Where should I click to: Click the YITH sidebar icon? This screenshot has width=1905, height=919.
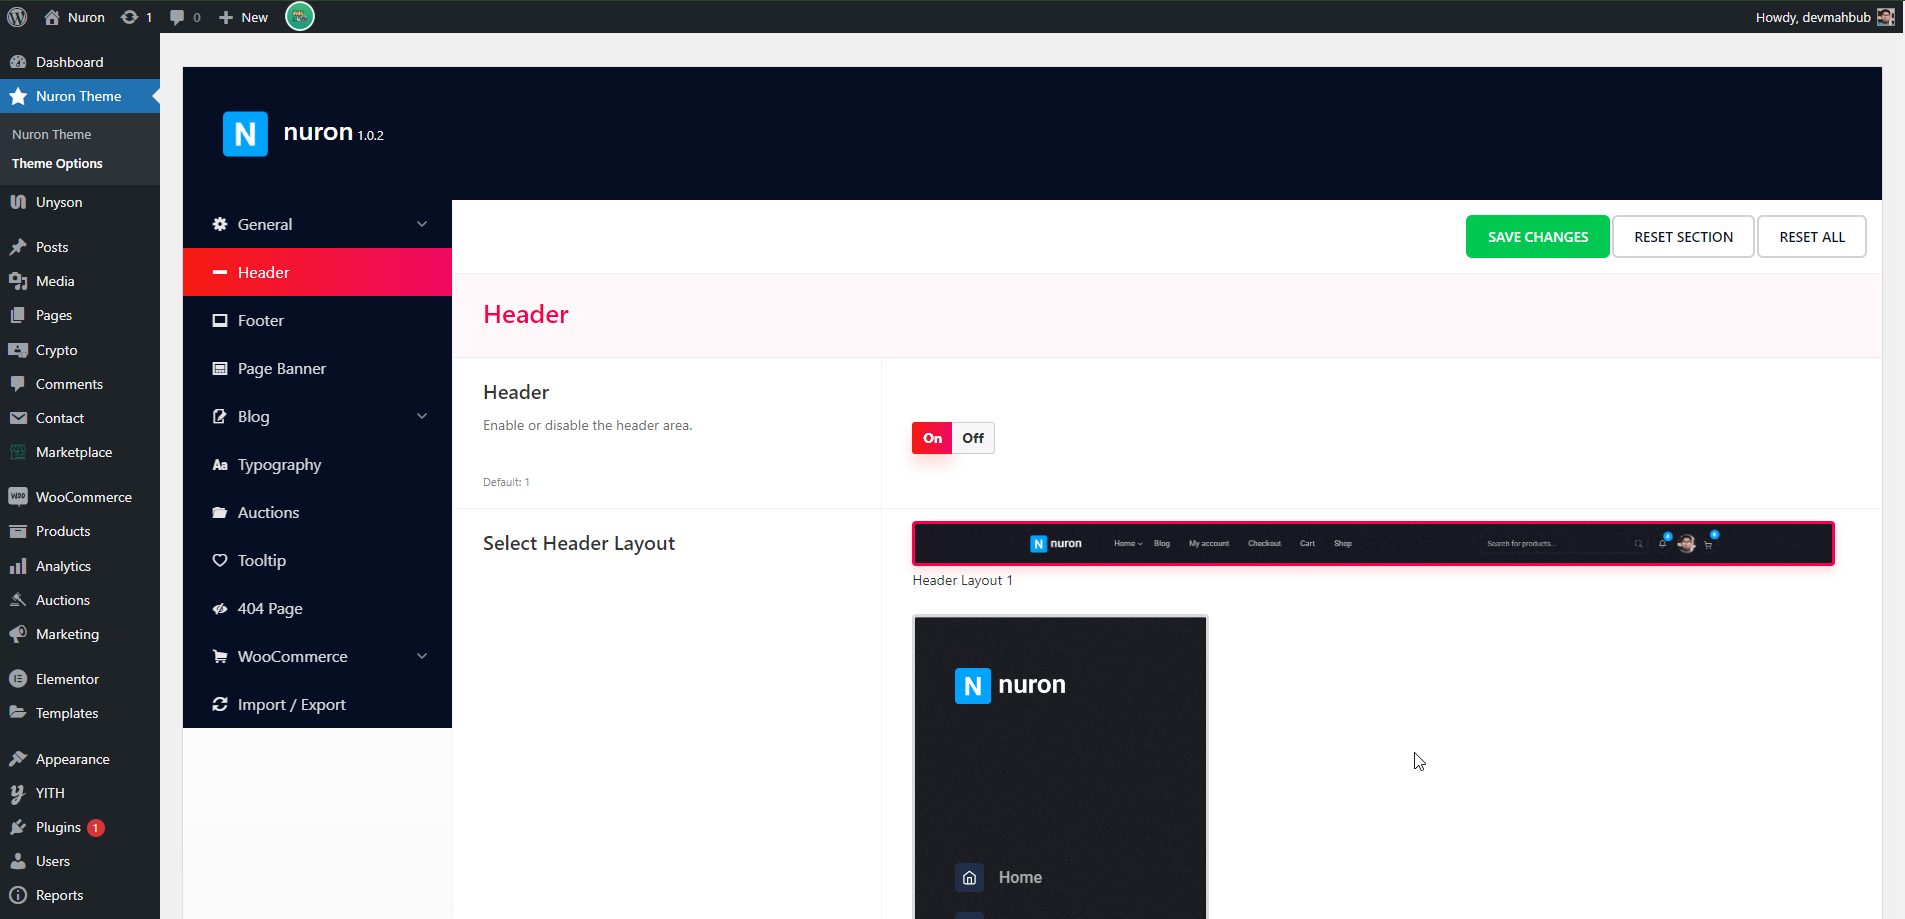(x=18, y=793)
